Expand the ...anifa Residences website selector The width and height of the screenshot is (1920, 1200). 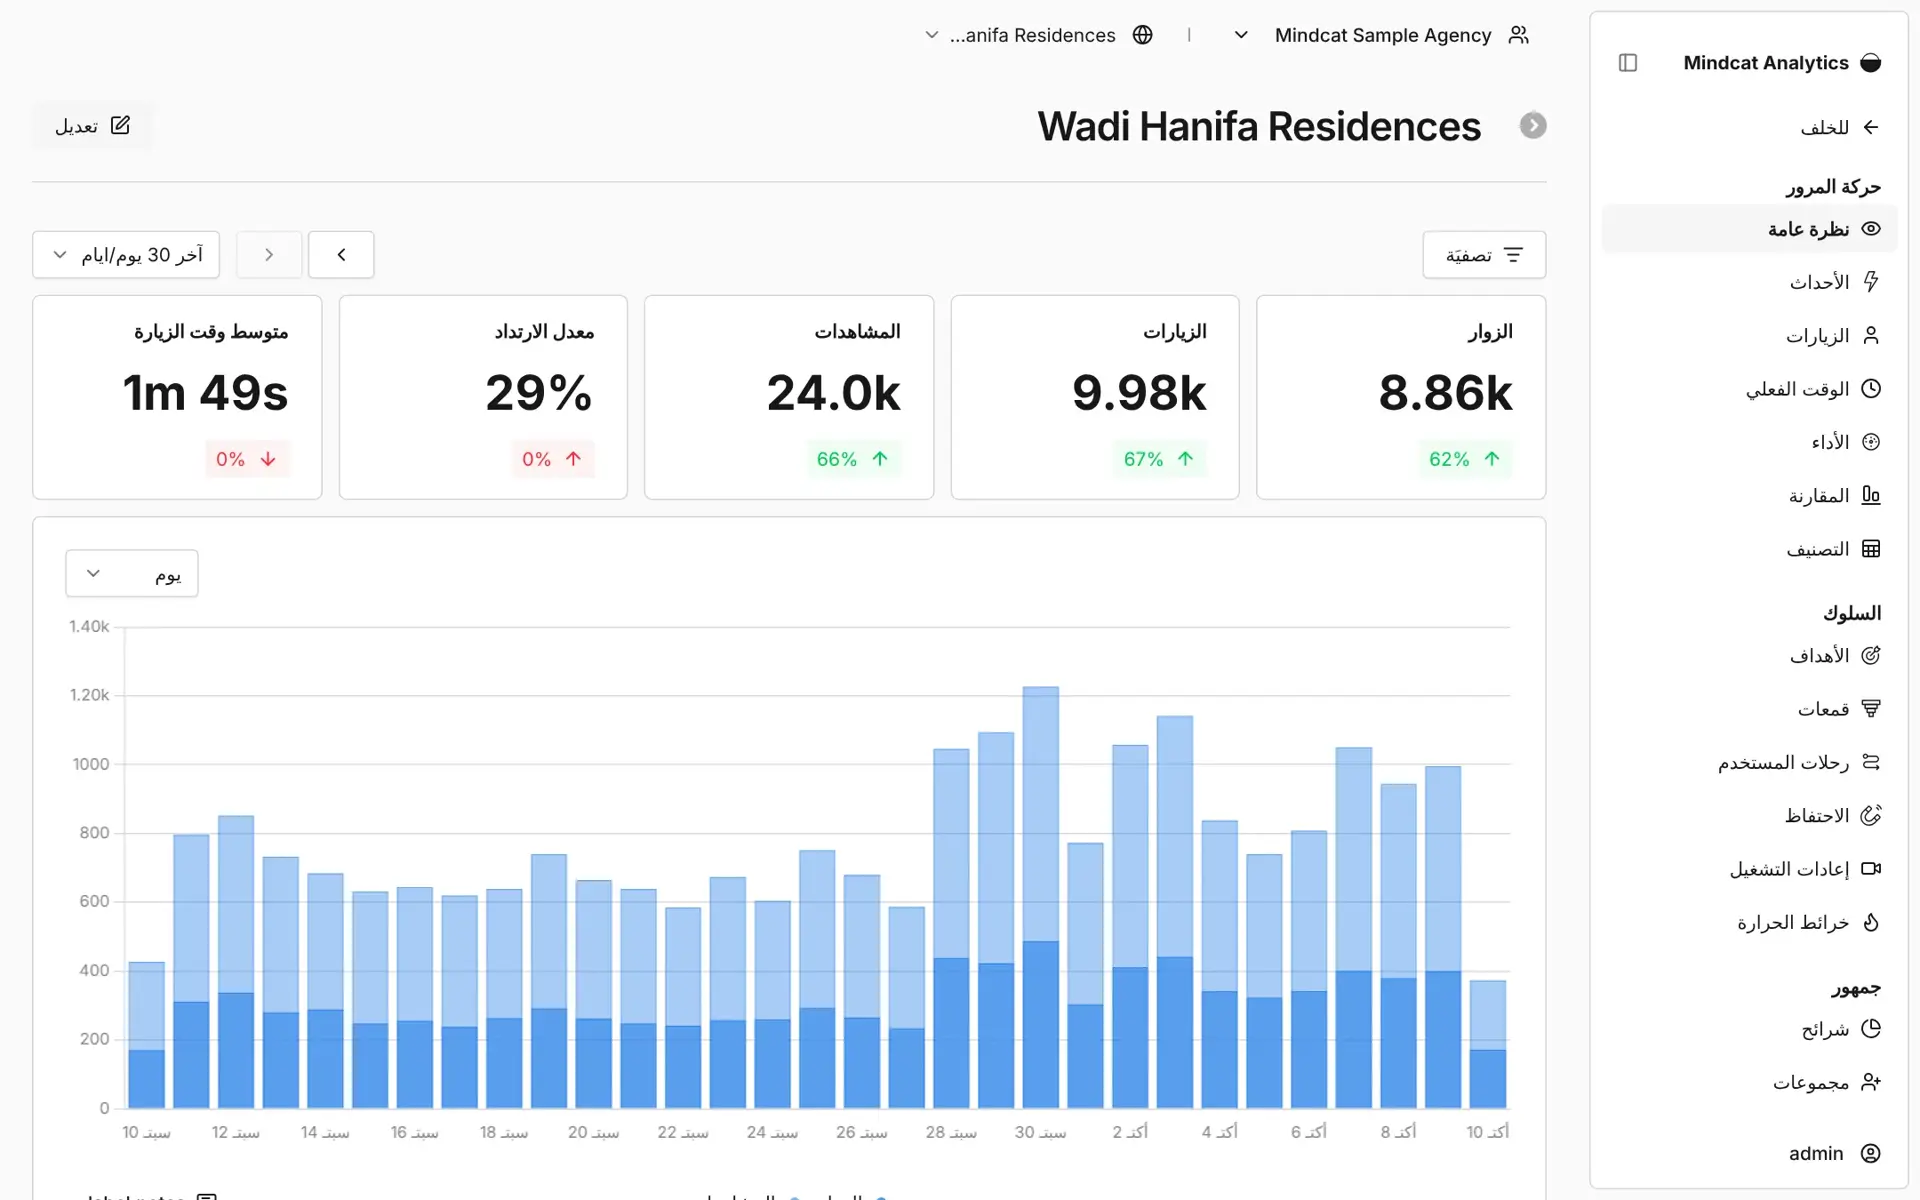click(x=1039, y=35)
